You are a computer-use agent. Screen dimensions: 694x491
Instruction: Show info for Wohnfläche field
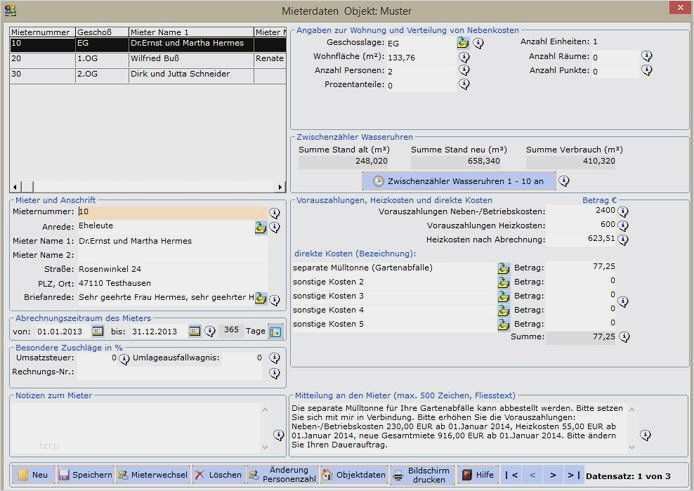[464, 57]
